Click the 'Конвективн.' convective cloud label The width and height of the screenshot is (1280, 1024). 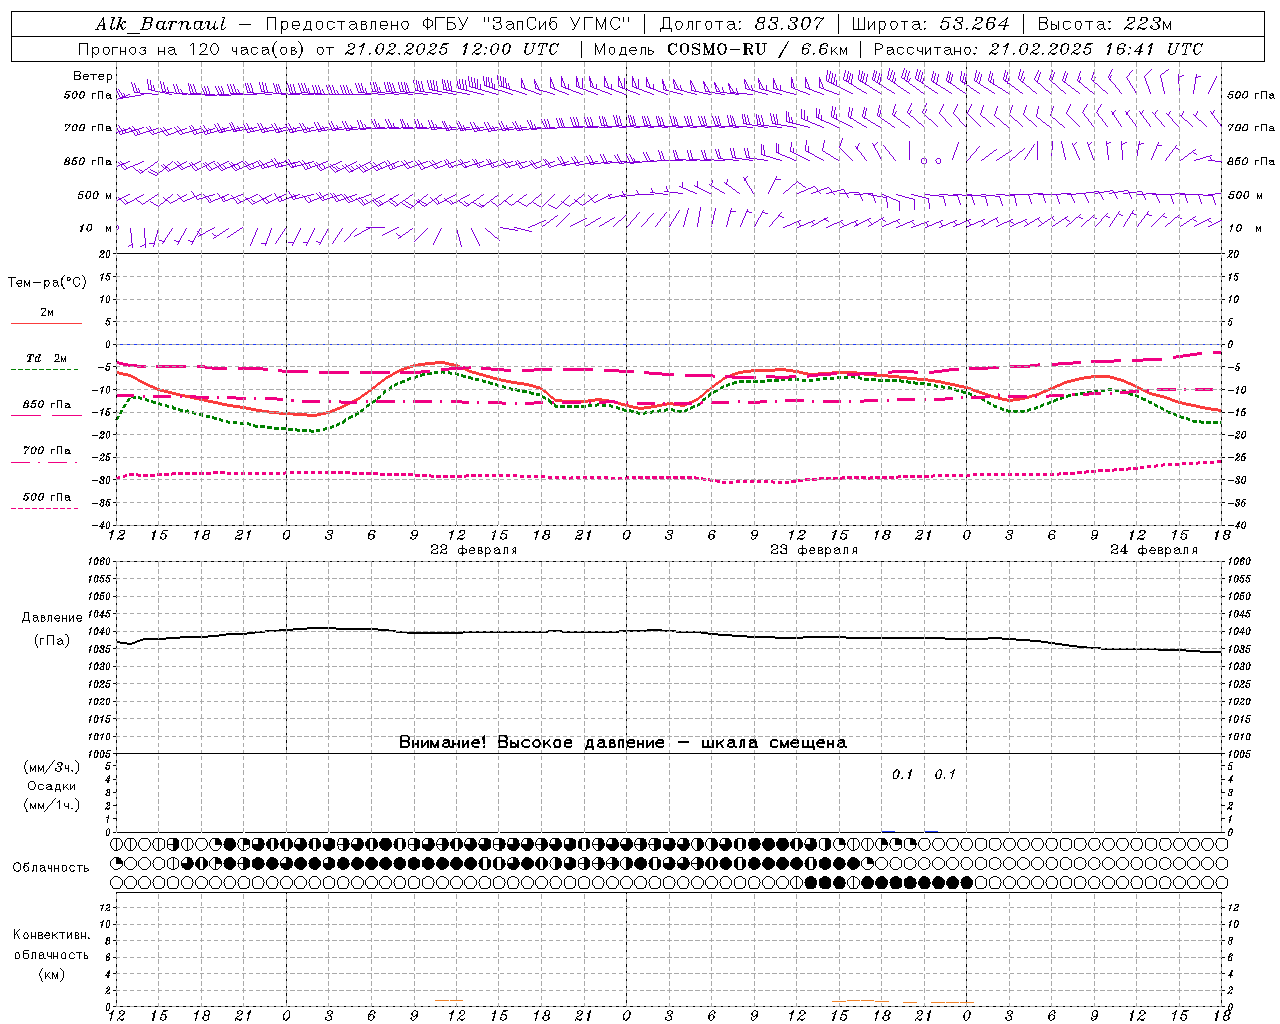pos(52,935)
